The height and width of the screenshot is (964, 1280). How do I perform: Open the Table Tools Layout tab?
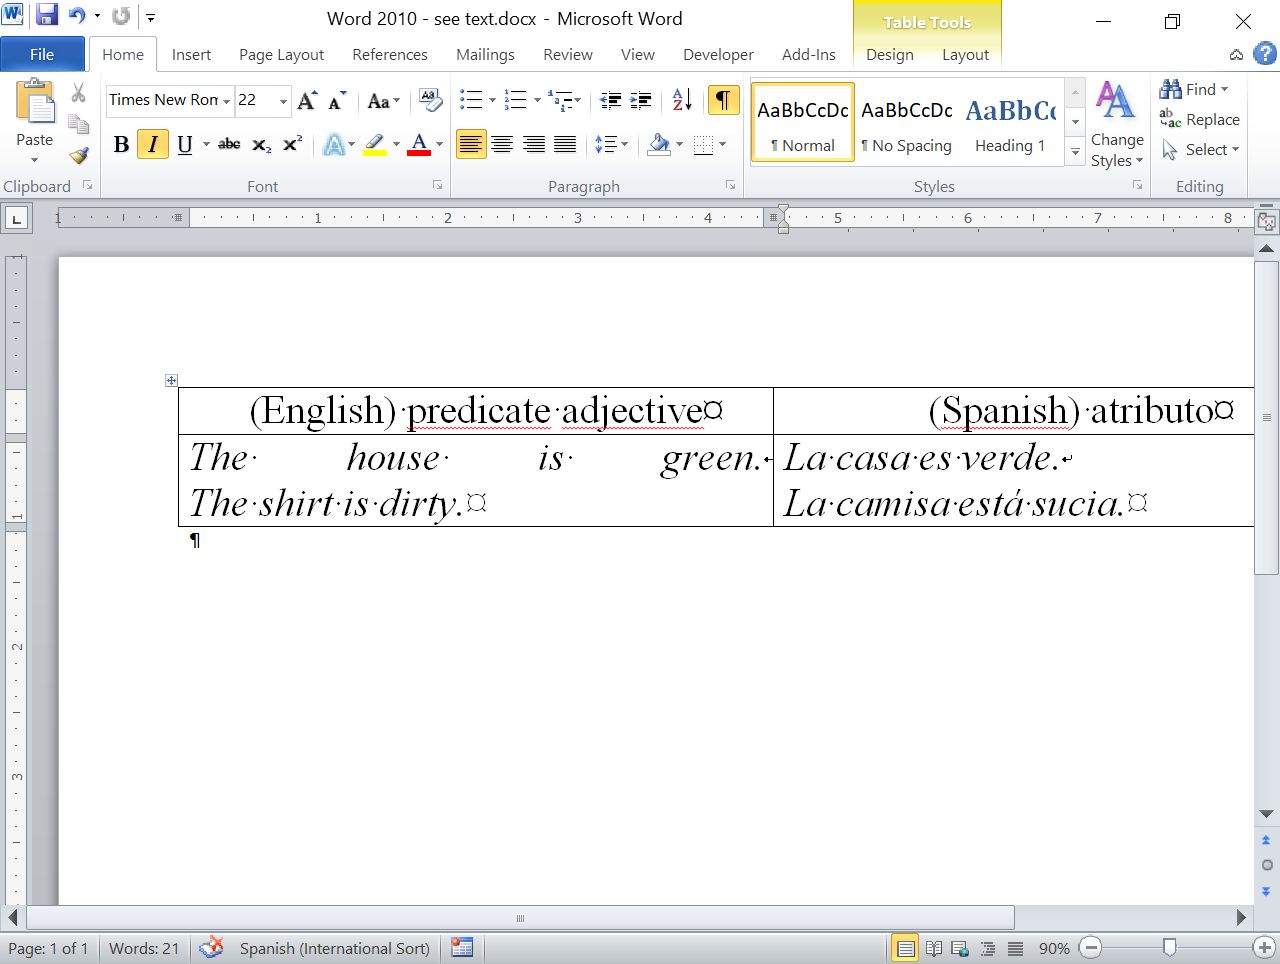tap(965, 55)
